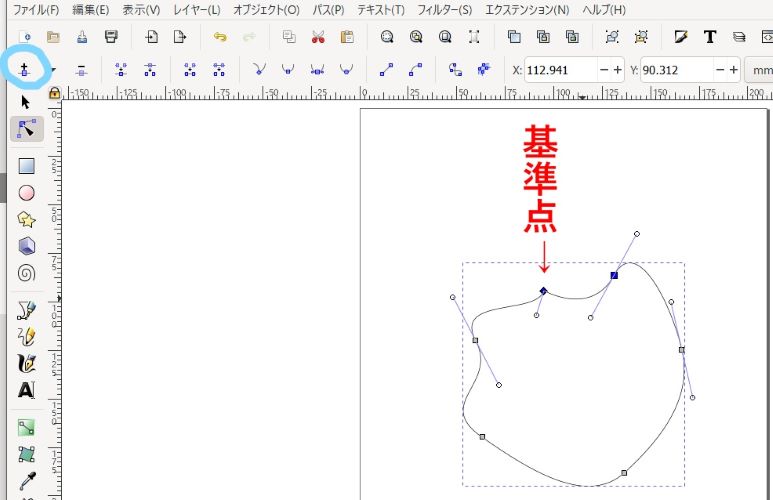Click the Export file icon
The image size is (773, 500).
[x=180, y=36]
